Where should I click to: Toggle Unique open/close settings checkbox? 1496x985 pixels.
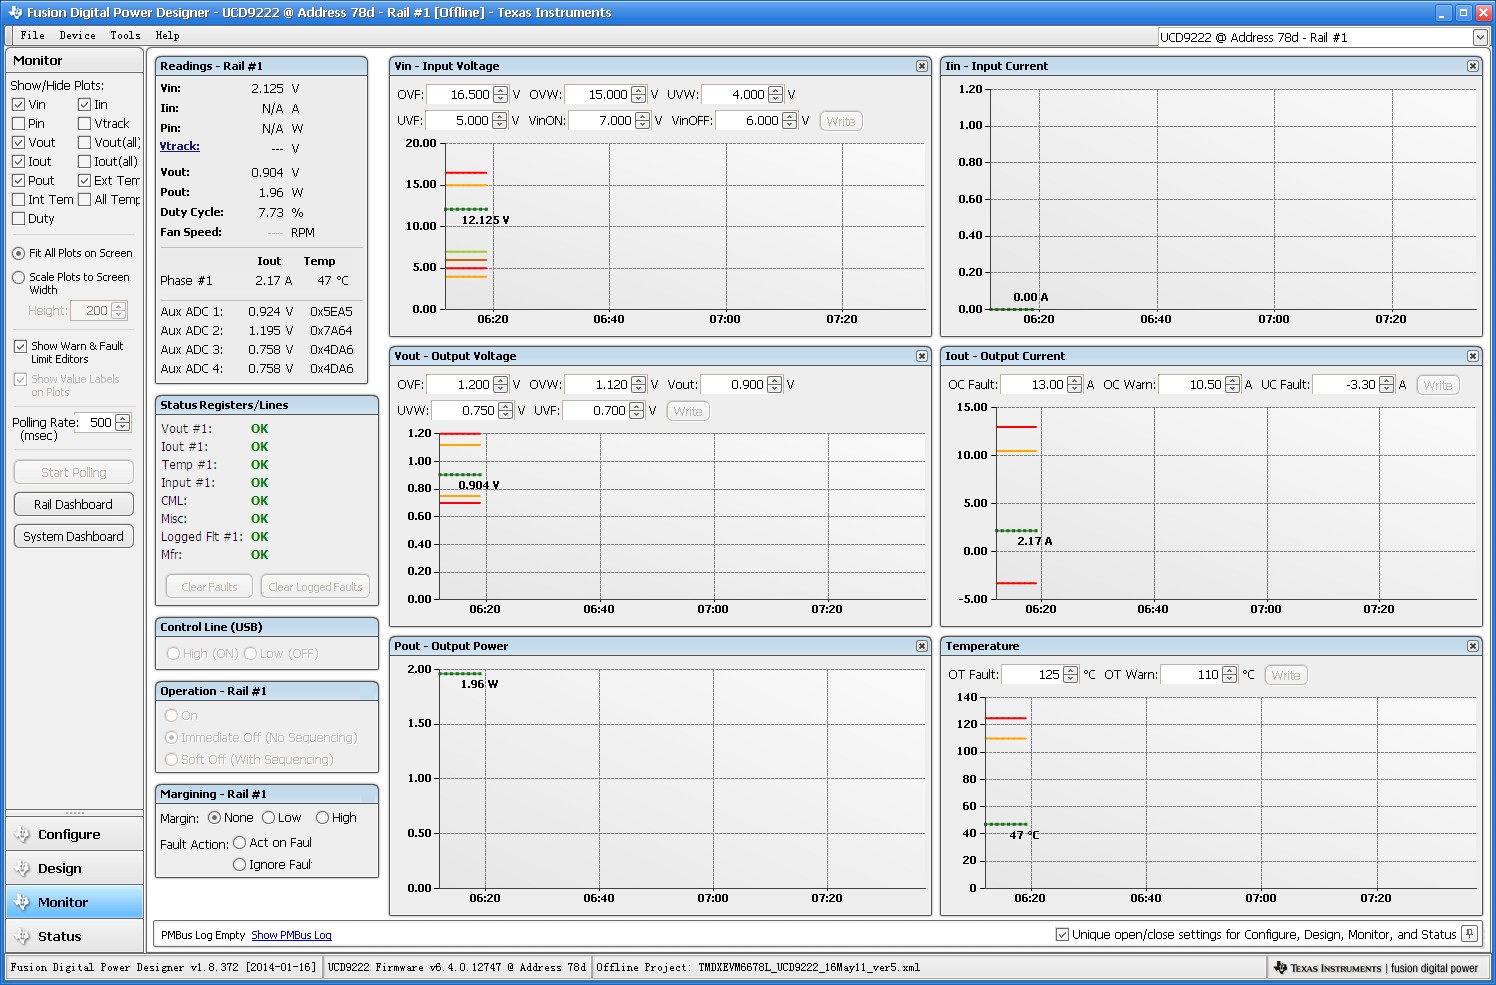[x=1062, y=935]
